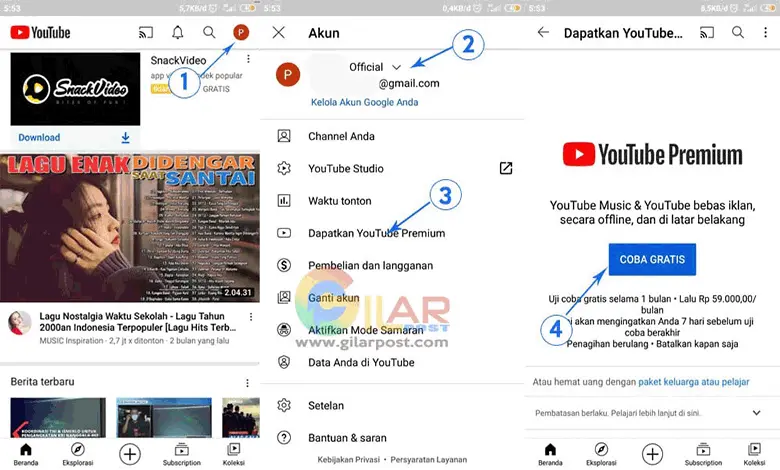This screenshot has height=470, width=780.
Task: Tap cast icon on Premium page
Action: [707, 33]
